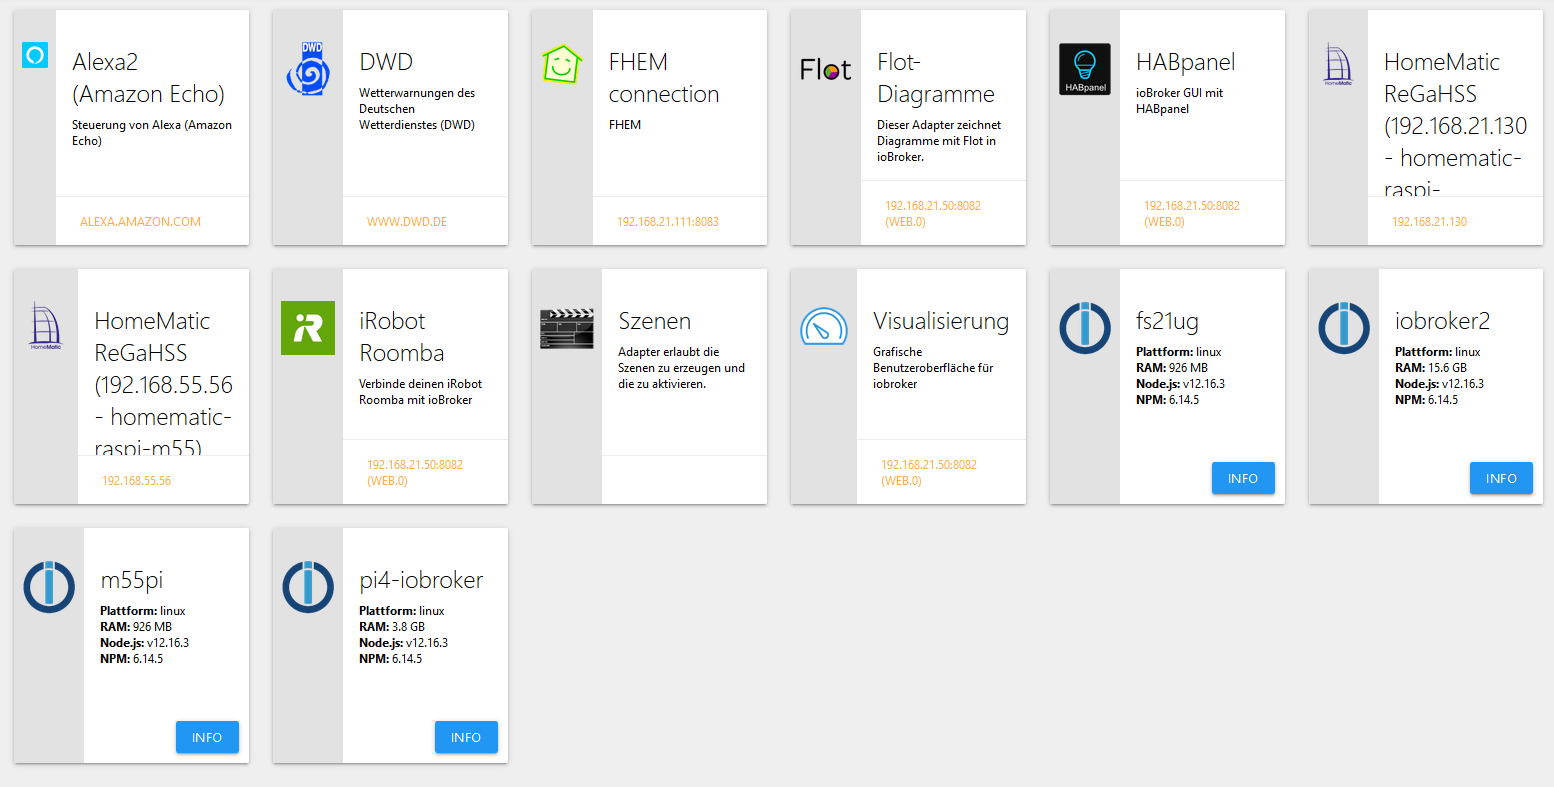Viewport: 1554px width, 787px height.
Task: Click "RAM: 926 MB" on fs21ug card
Action: [x=1172, y=368]
